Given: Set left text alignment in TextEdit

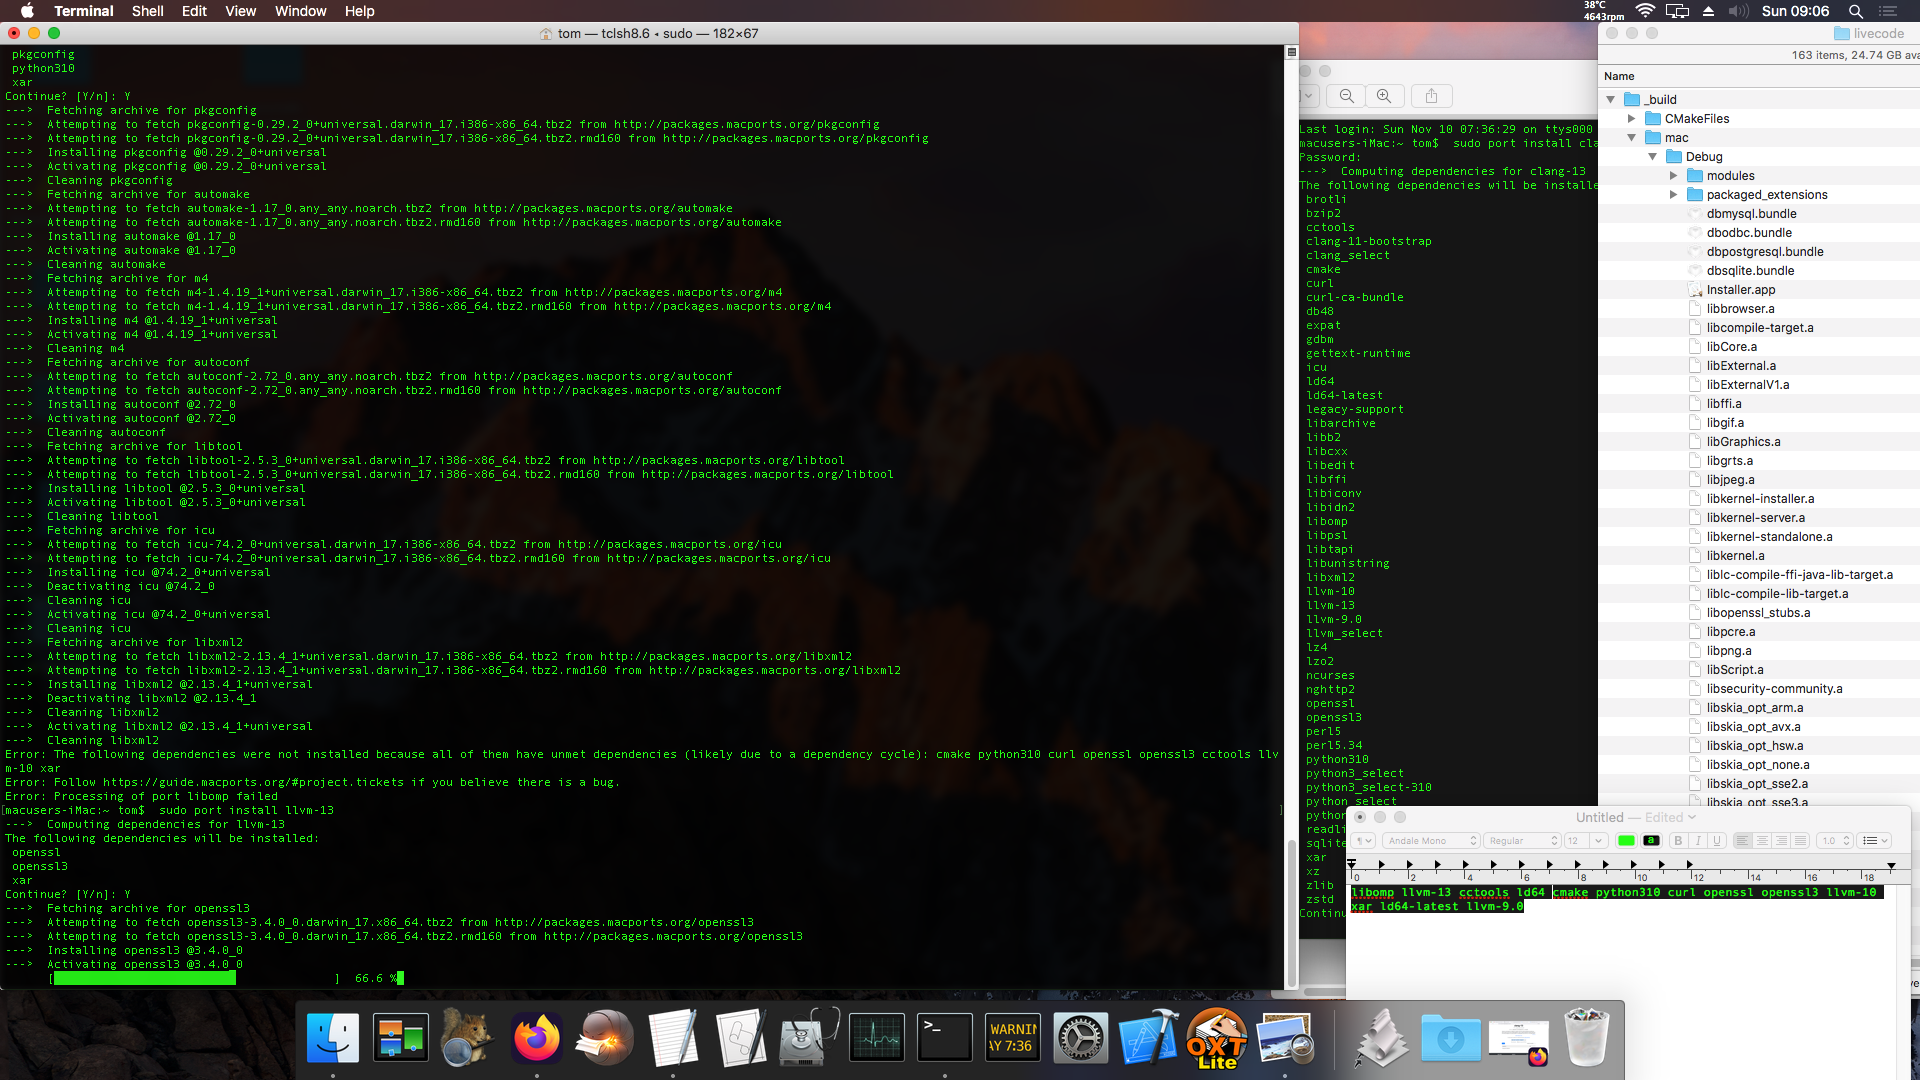Looking at the screenshot, I should [1743, 841].
